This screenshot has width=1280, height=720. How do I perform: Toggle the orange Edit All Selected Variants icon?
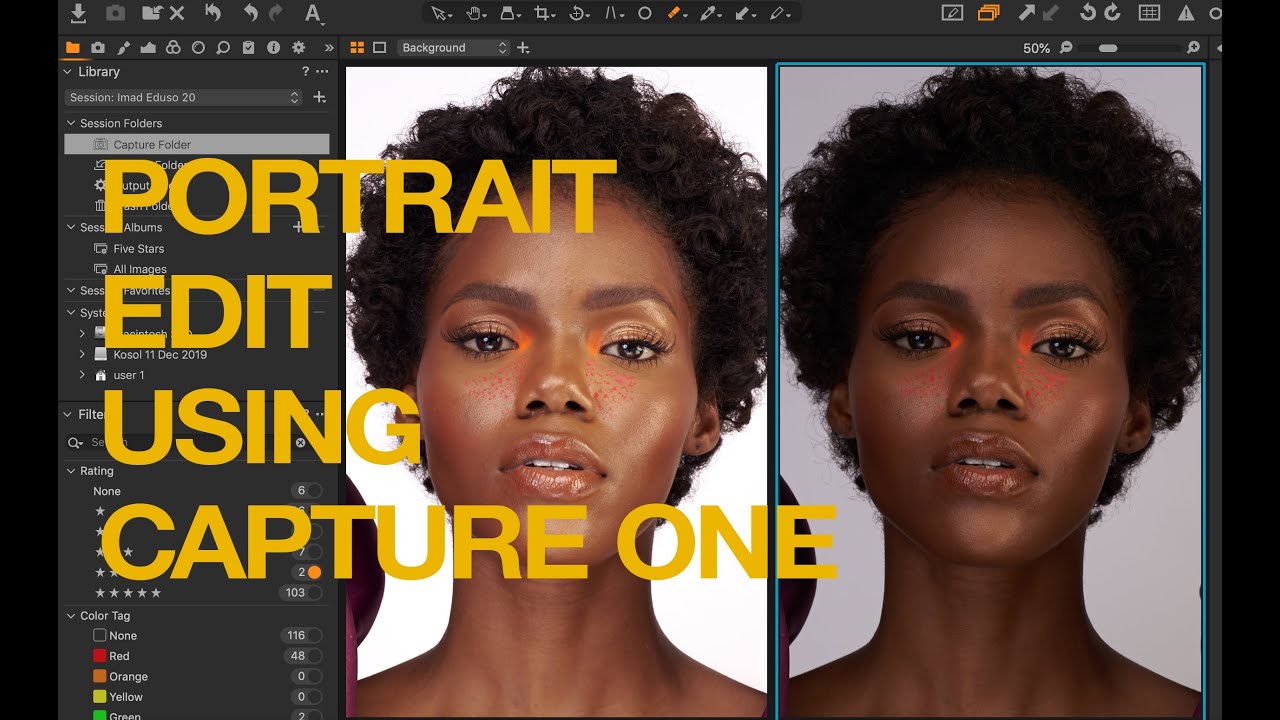[x=989, y=14]
